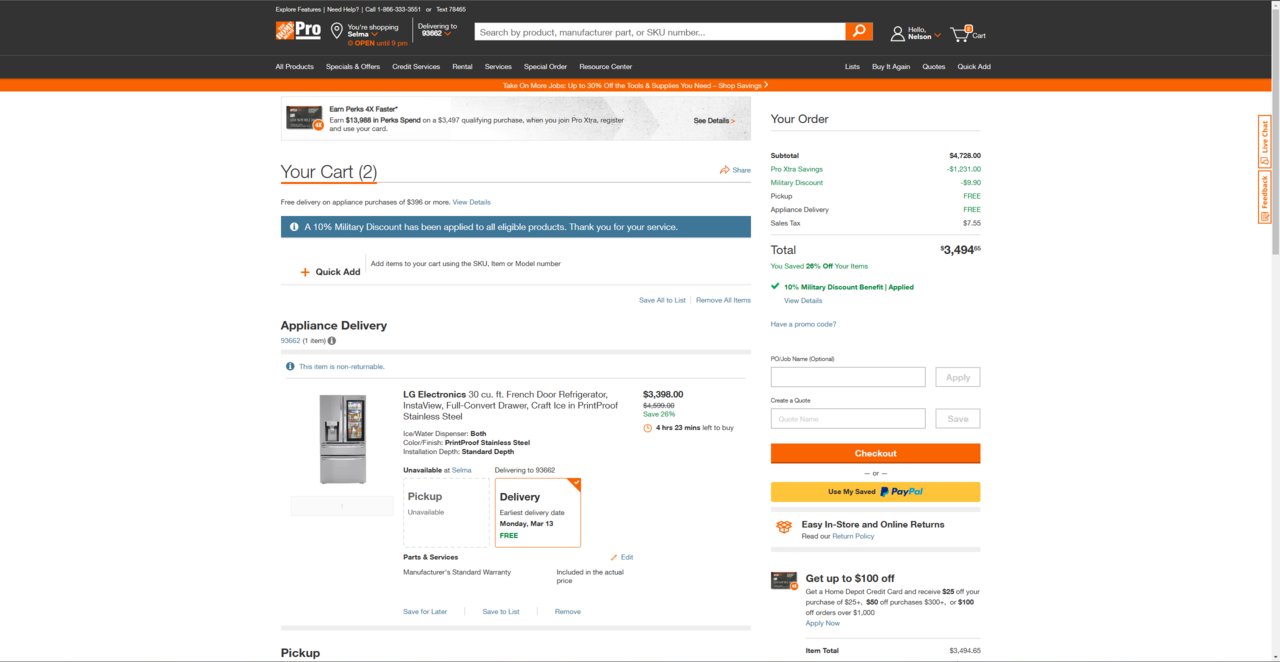Click Shop Savings orange promo banner
The height and width of the screenshot is (662, 1280).
pyautogui.click(x=633, y=86)
